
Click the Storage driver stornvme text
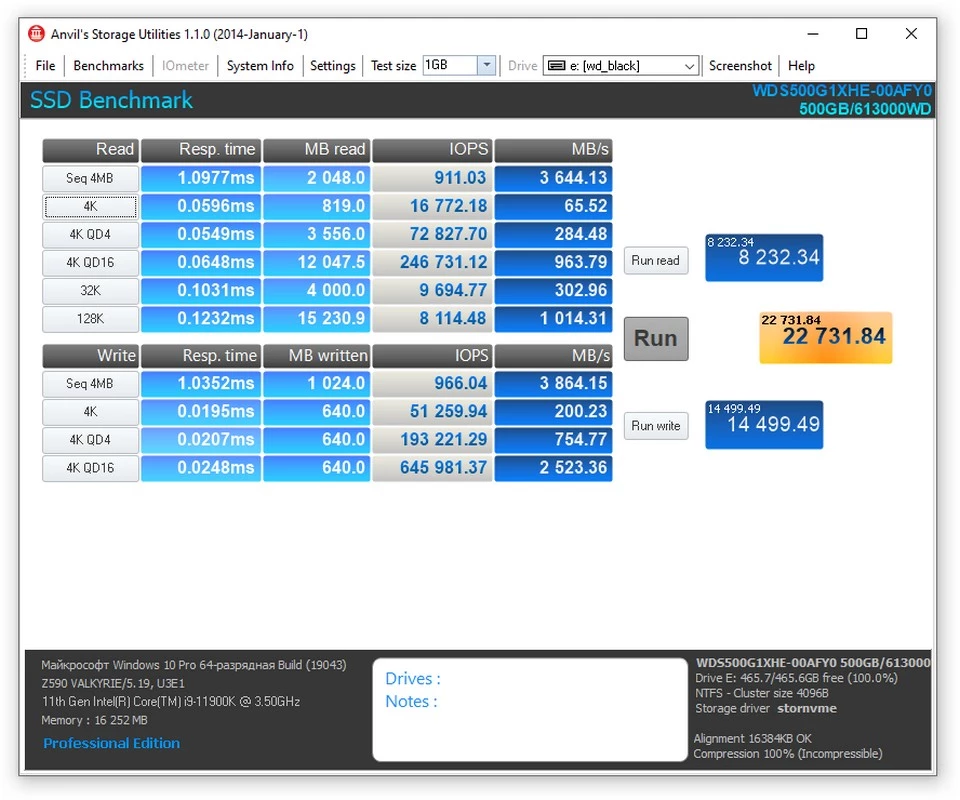pos(766,708)
